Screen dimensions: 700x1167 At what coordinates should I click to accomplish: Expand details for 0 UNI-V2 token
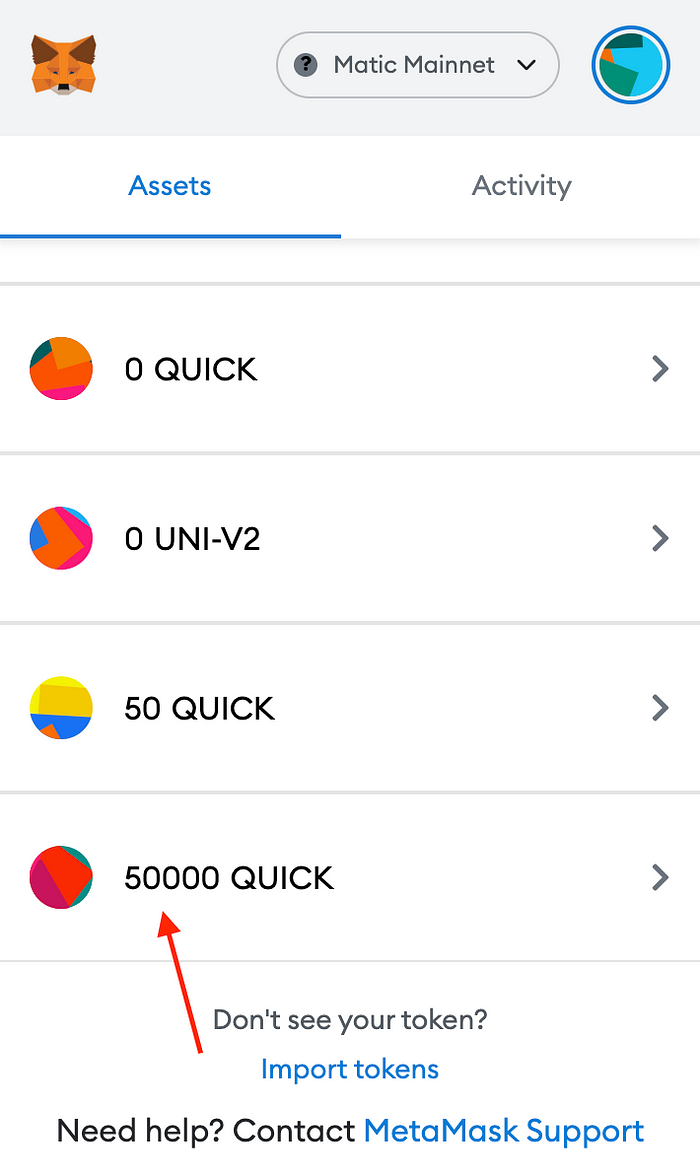(x=661, y=538)
